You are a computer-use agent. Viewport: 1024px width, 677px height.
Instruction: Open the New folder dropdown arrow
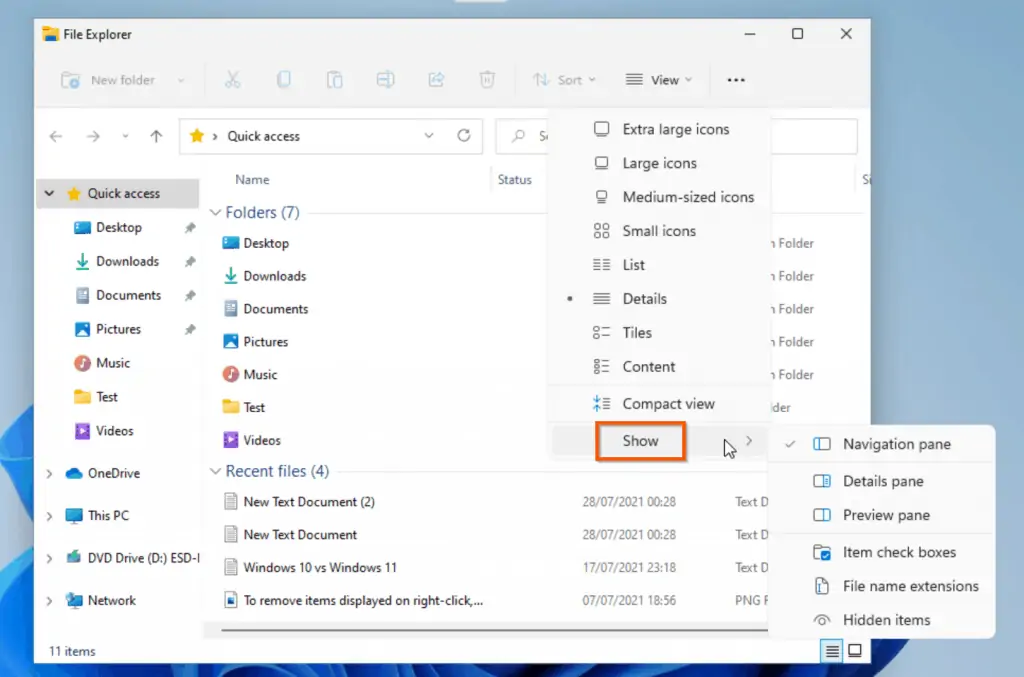point(181,80)
